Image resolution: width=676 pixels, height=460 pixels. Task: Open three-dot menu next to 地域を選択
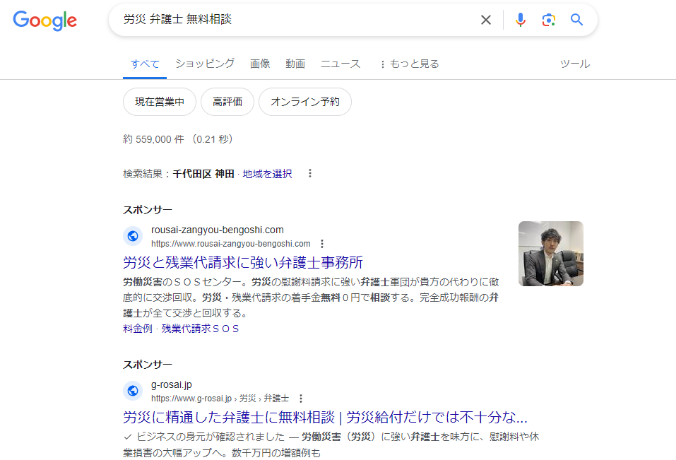[310, 173]
